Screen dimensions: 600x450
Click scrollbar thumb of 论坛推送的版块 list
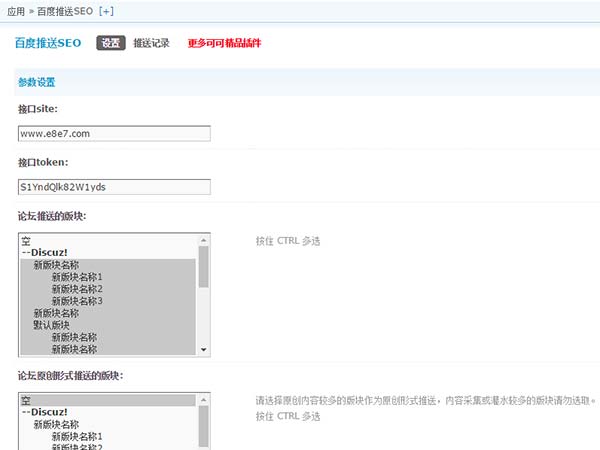coord(204,266)
